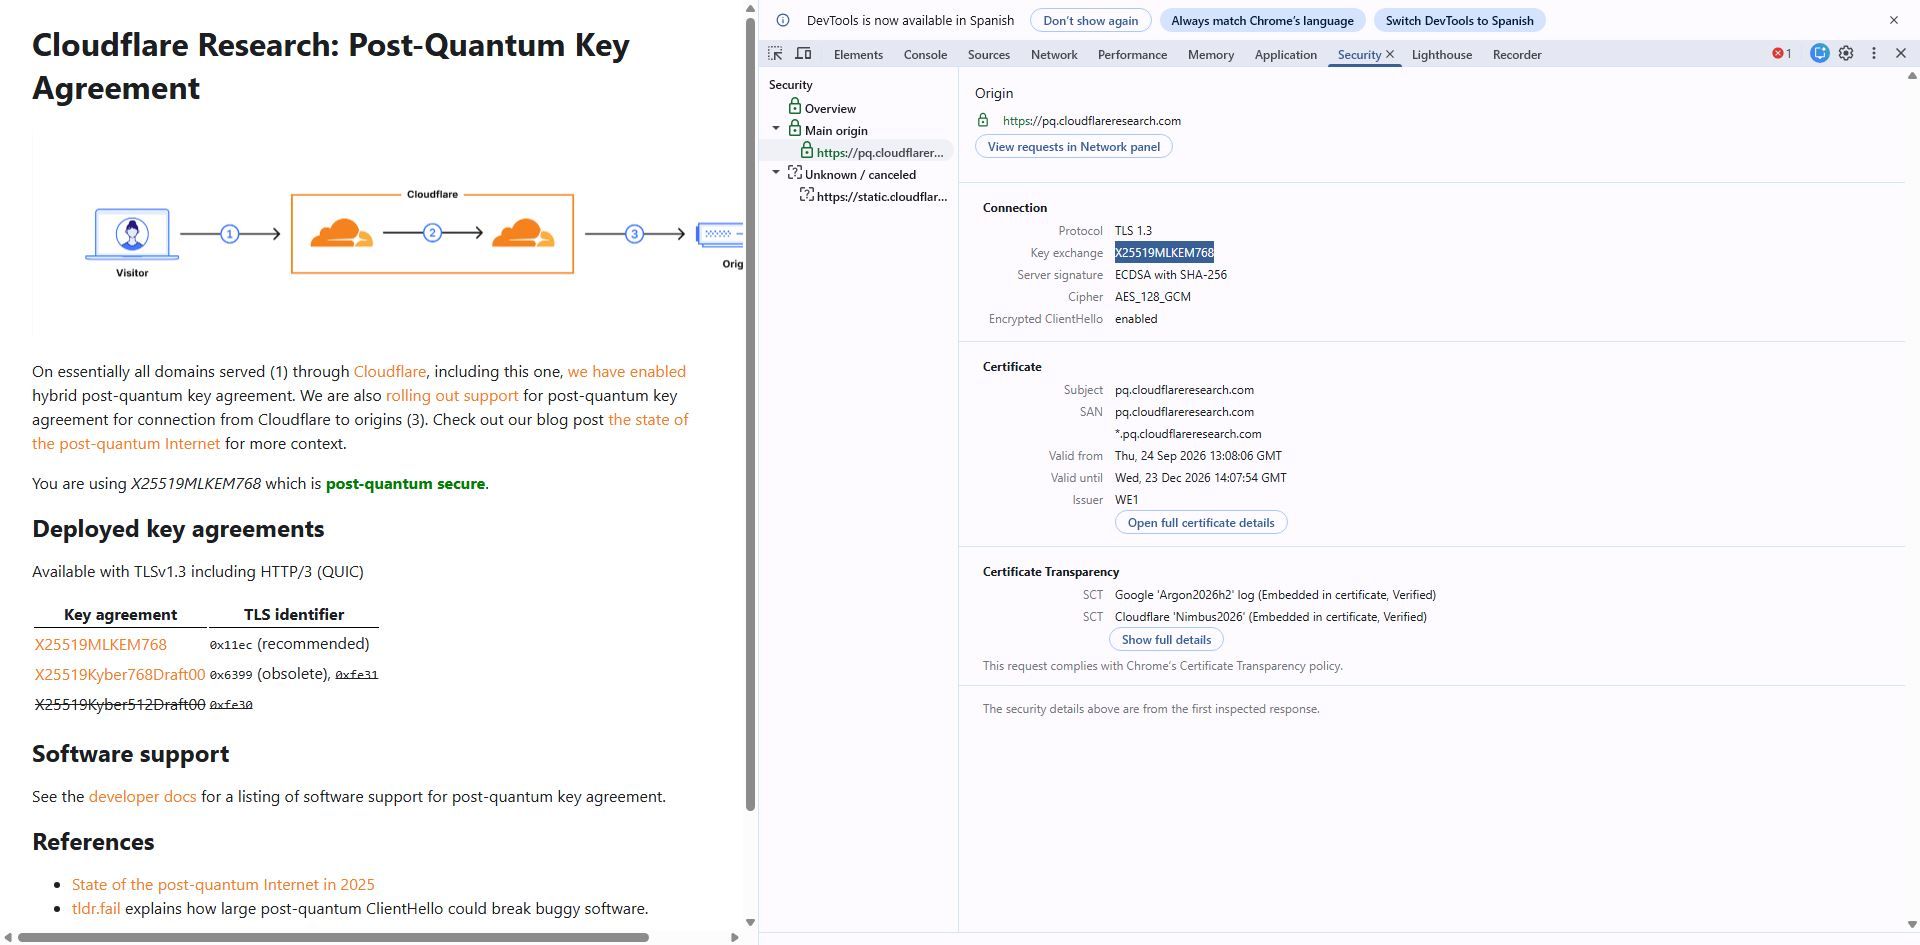Image resolution: width=1920 pixels, height=945 pixels.
Task: Click the page scrollbar down arrow
Action: coord(750,922)
